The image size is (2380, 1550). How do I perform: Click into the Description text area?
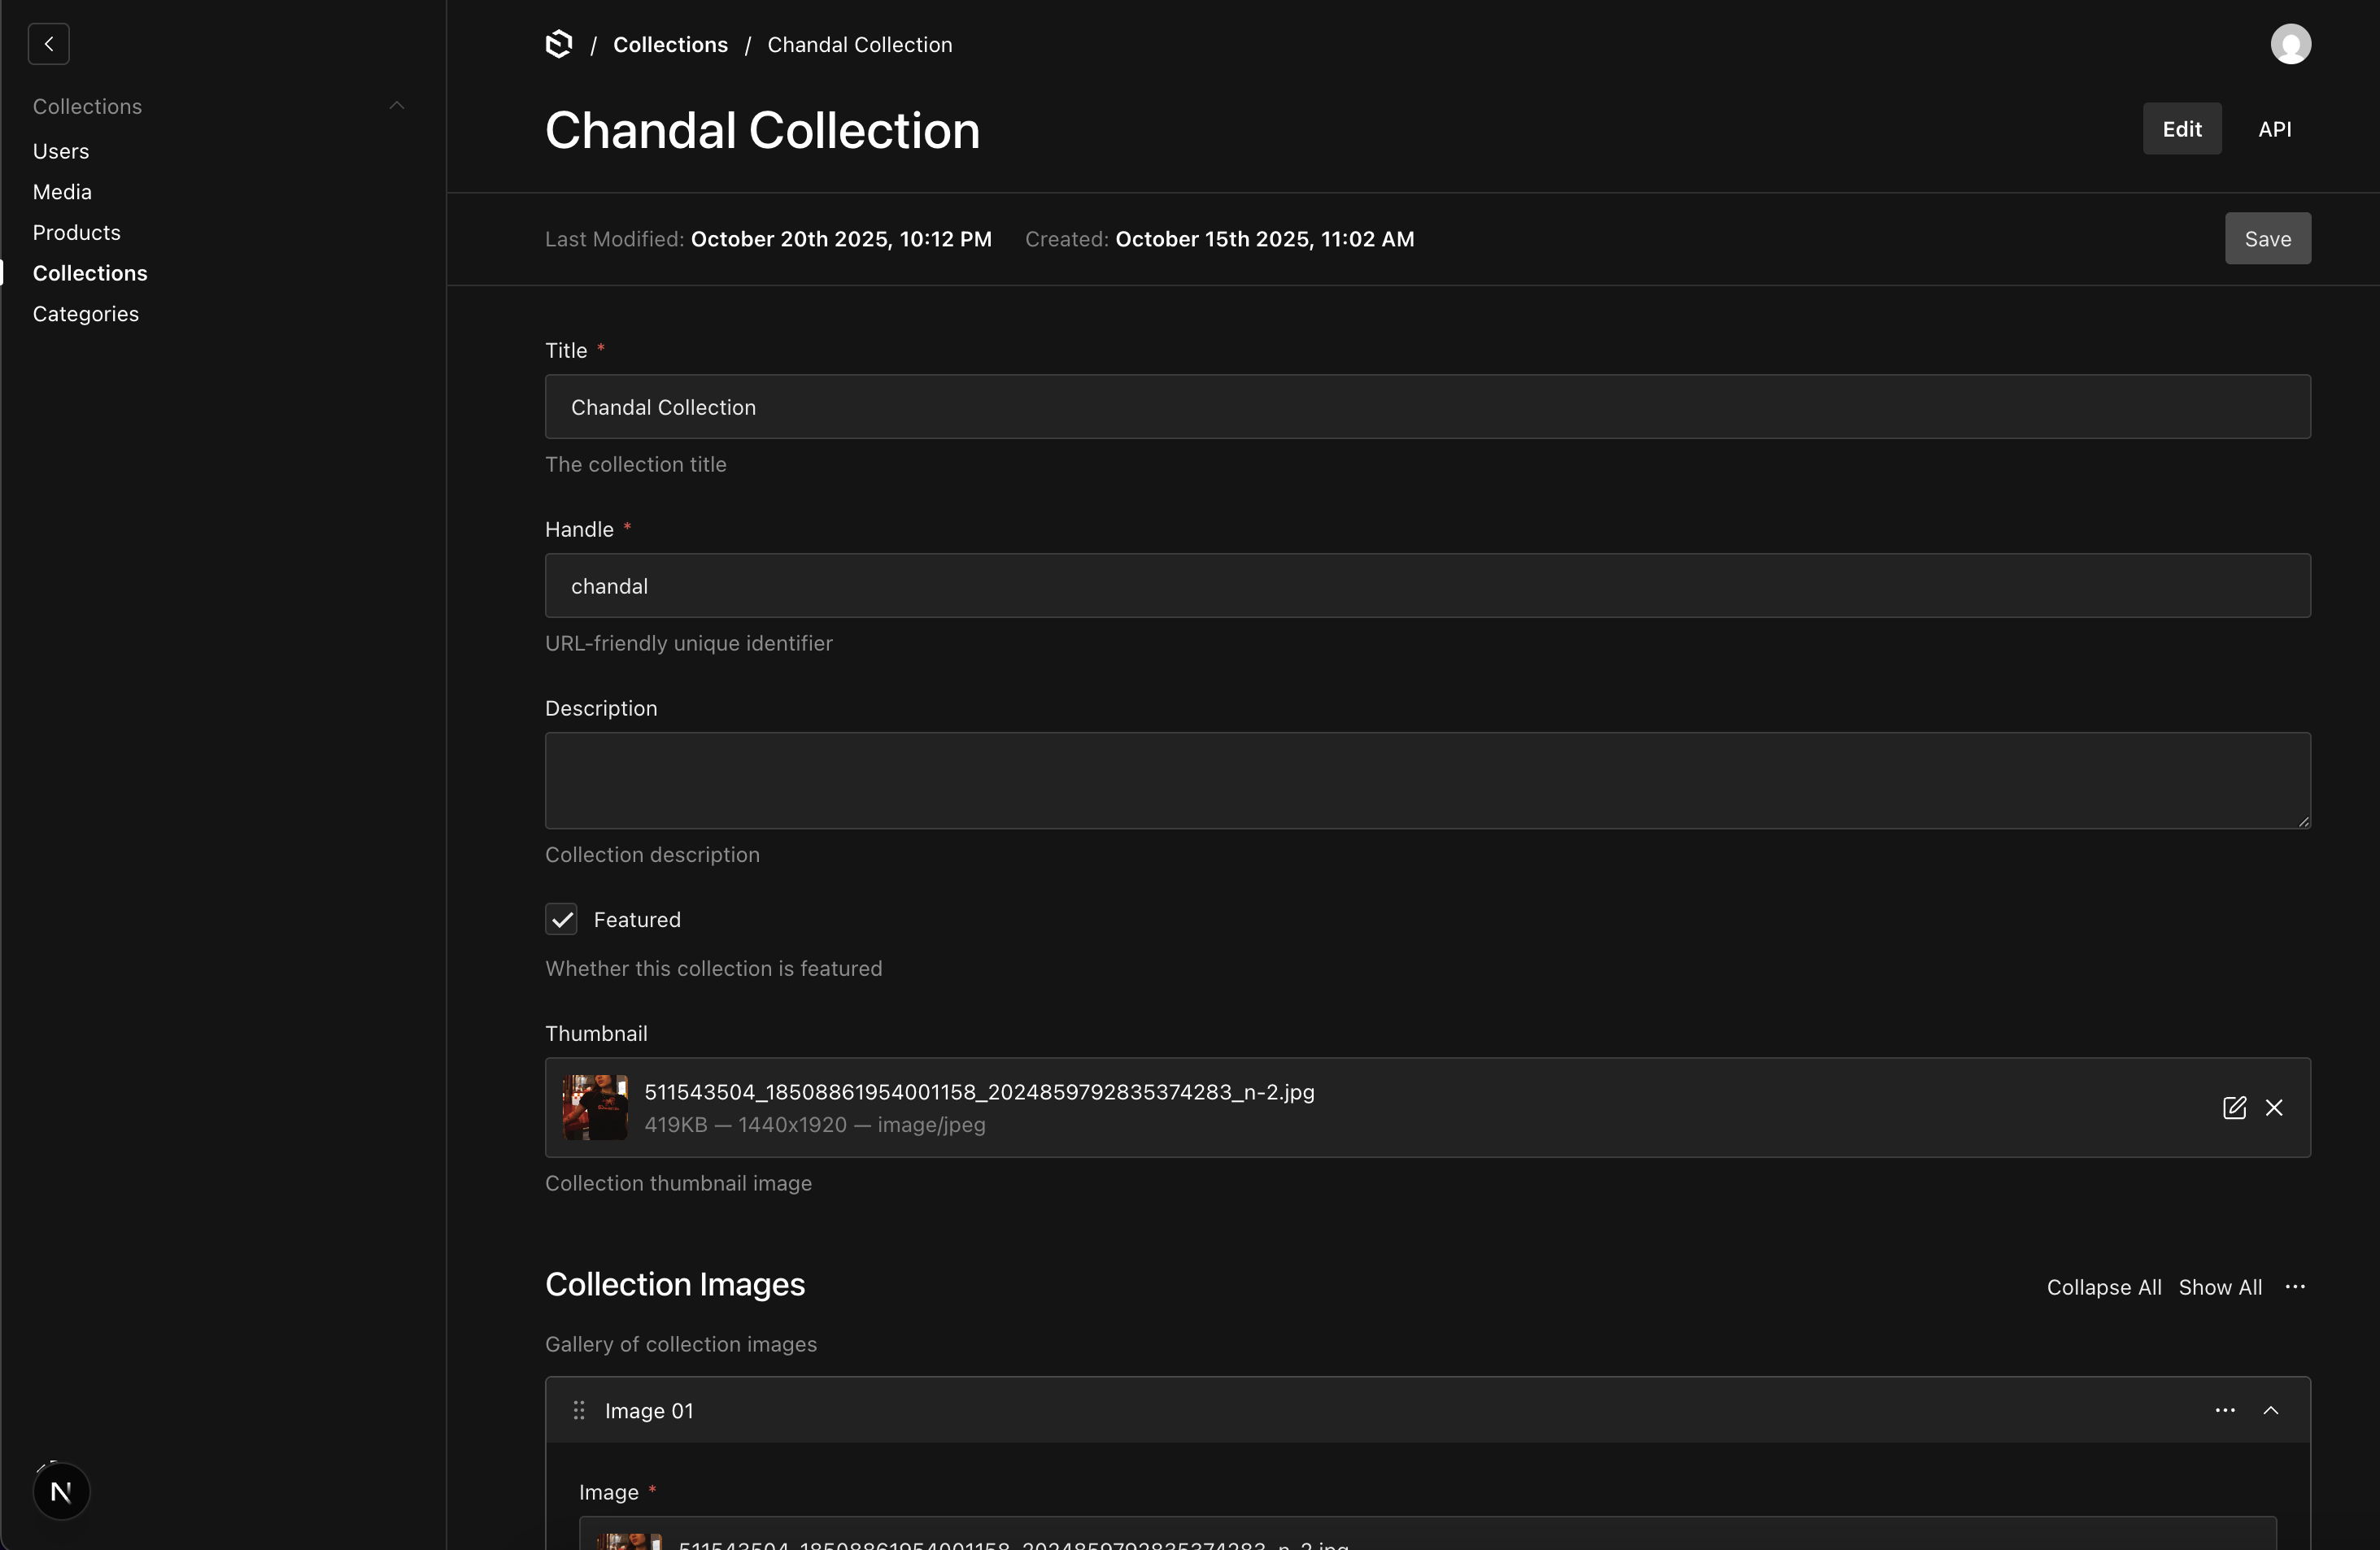(1427, 780)
